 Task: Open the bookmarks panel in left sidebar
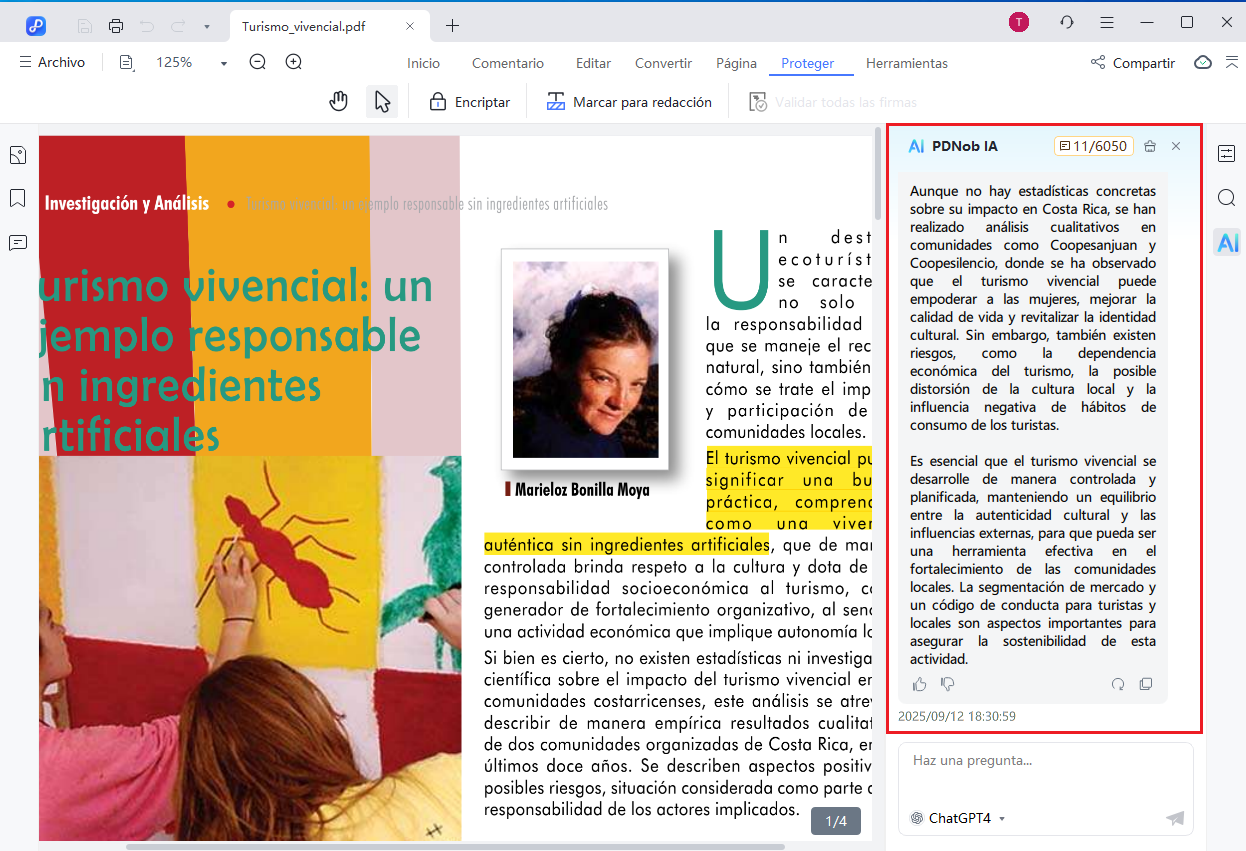18,199
